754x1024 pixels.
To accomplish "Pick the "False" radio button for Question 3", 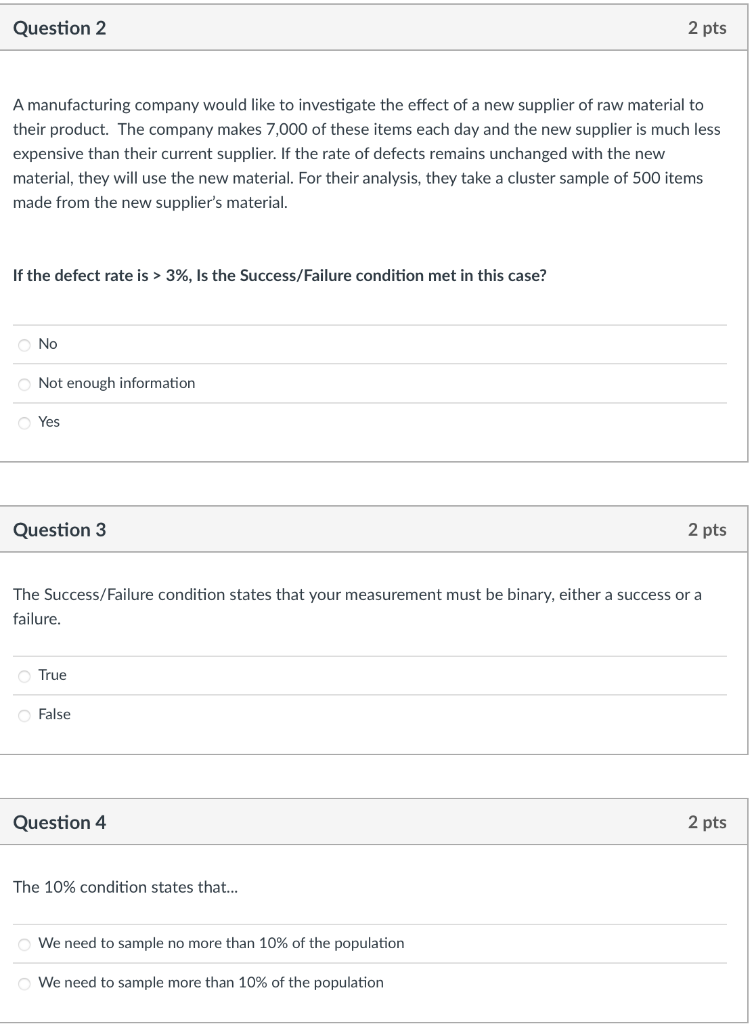I will coord(24,715).
